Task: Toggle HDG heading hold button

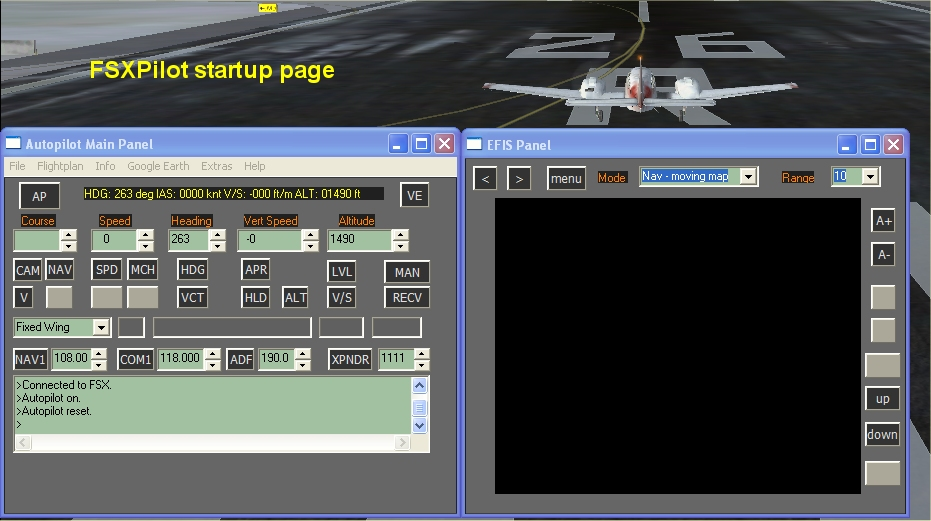Action: click(x=192, y=270)
